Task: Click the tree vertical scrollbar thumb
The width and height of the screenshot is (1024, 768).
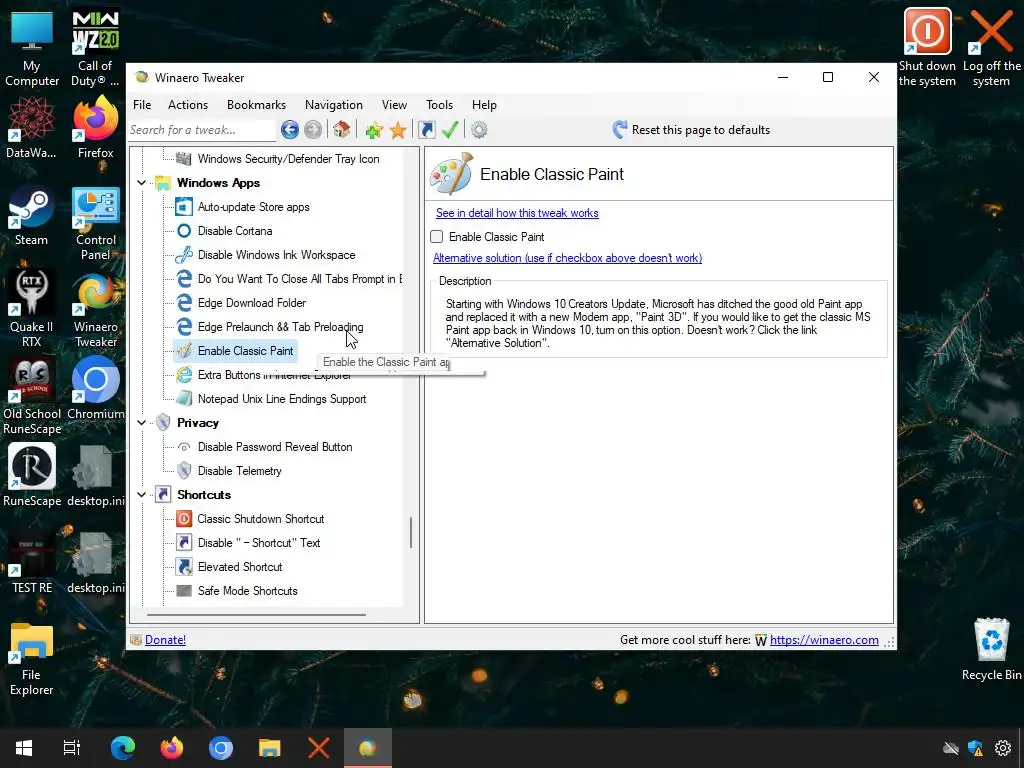Action: pos(411,533)
